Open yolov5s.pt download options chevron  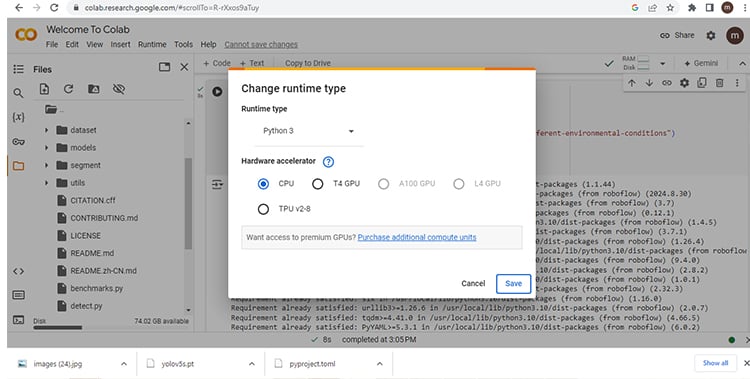pos(252,364)
